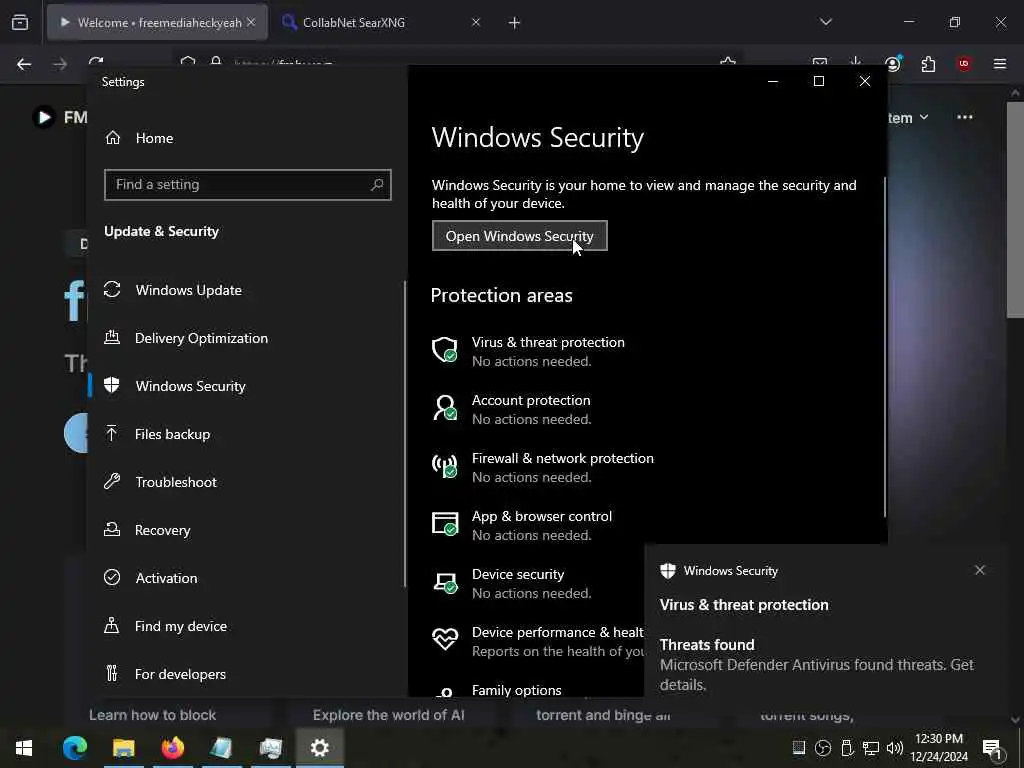This screenshot has height=768, width=1024.
Task: Close the CollabNet SearXNG tab
Action: pyautogui.click(x=476, y=22)
